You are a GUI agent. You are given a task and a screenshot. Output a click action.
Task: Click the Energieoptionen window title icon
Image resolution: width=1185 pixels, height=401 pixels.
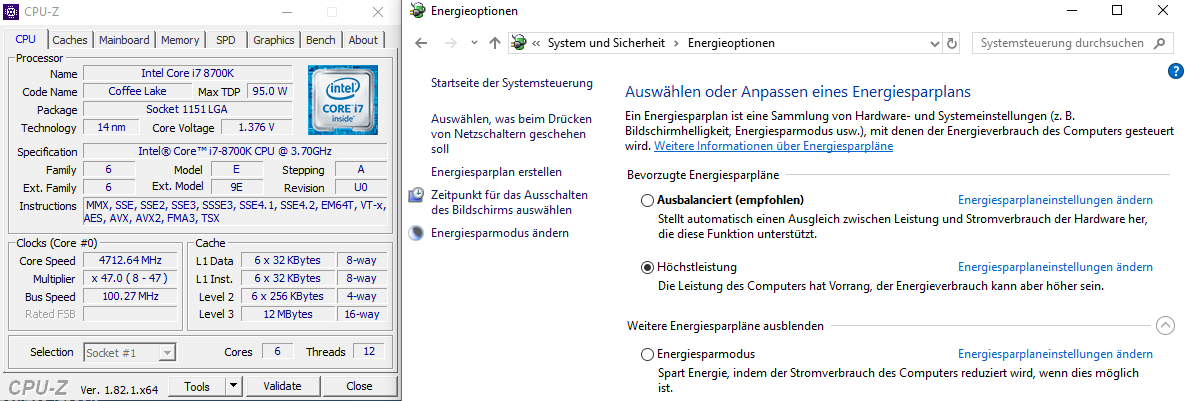tap(416, 11)
